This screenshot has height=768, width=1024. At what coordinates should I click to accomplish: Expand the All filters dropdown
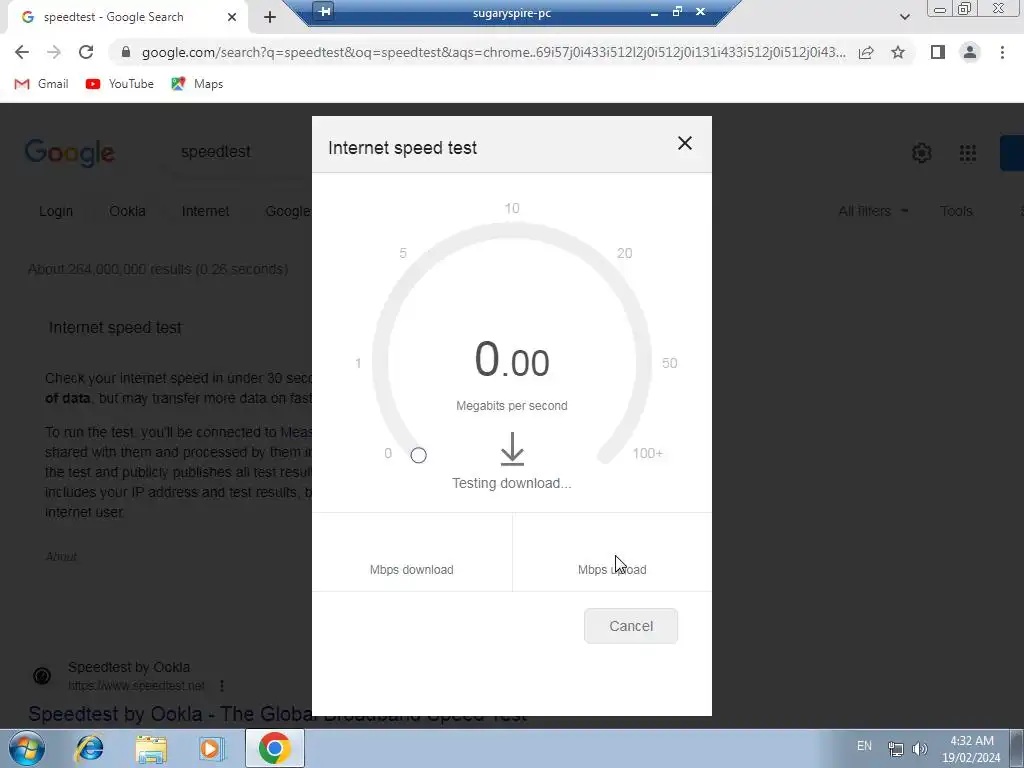click(x=872, y=211)
